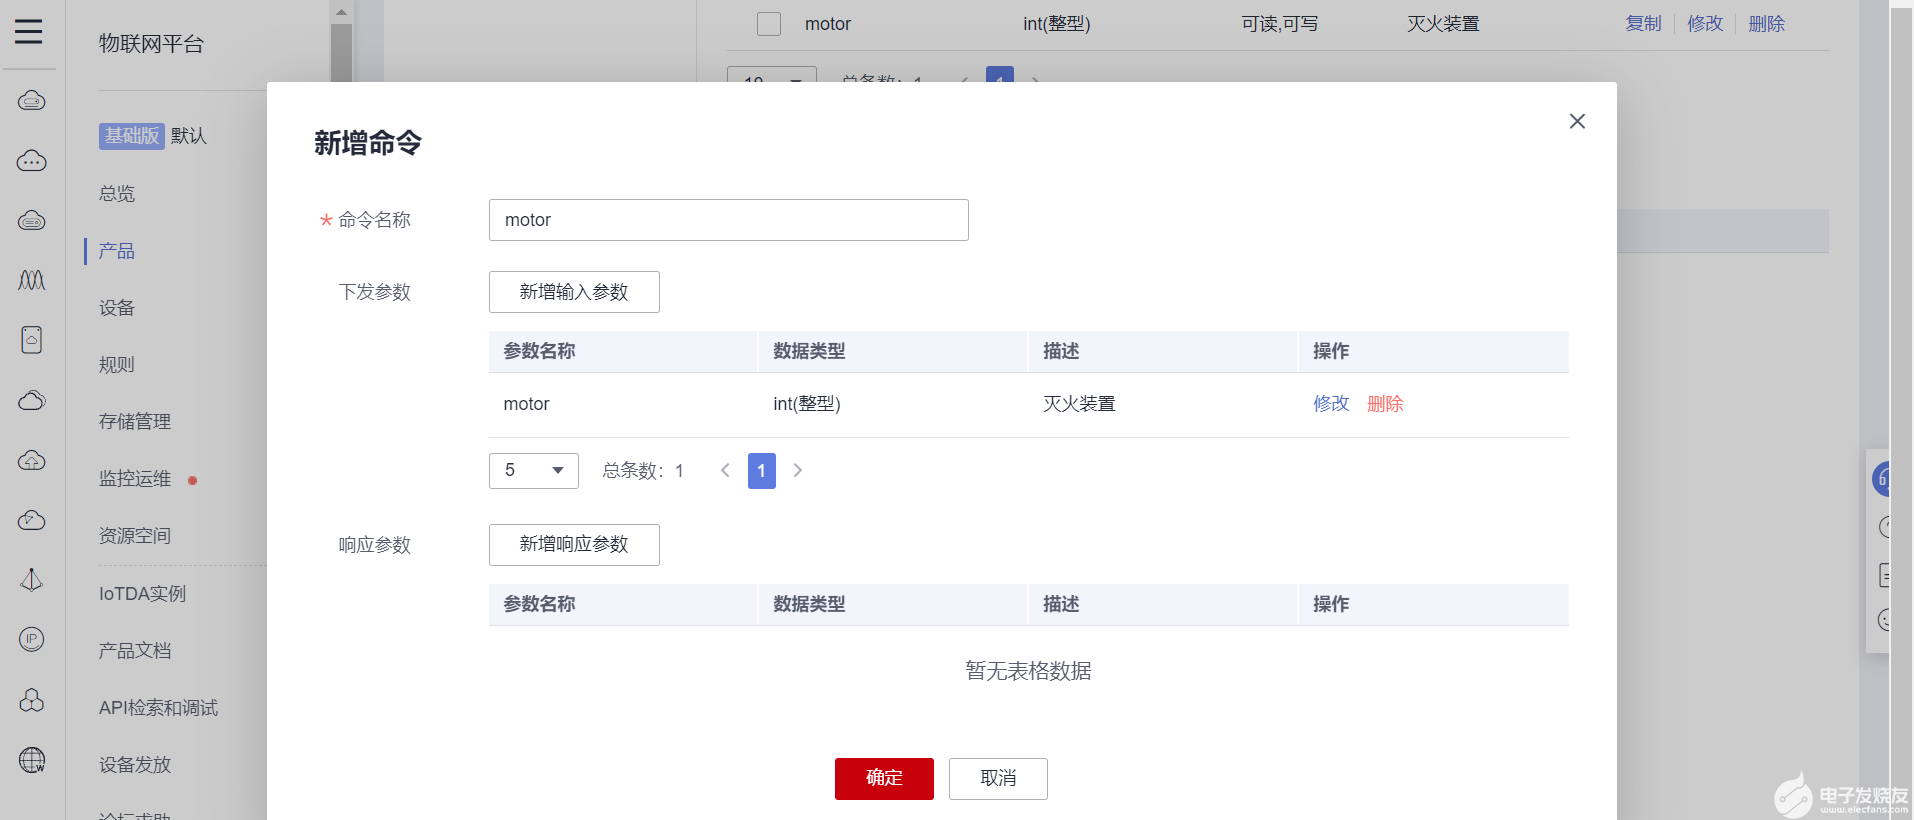
Task: Select page 1 in the pagination
Action: (x=762, y=471)
